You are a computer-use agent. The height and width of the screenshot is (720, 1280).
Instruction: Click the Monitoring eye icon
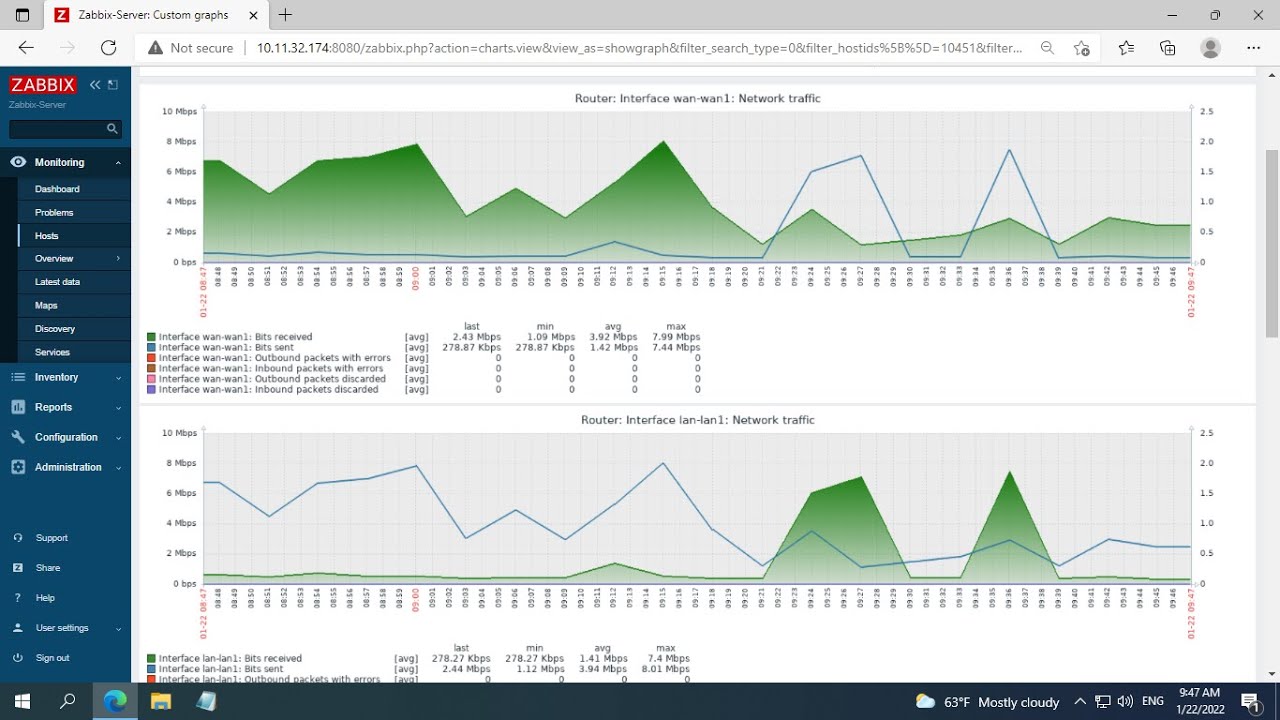(18, 162)
